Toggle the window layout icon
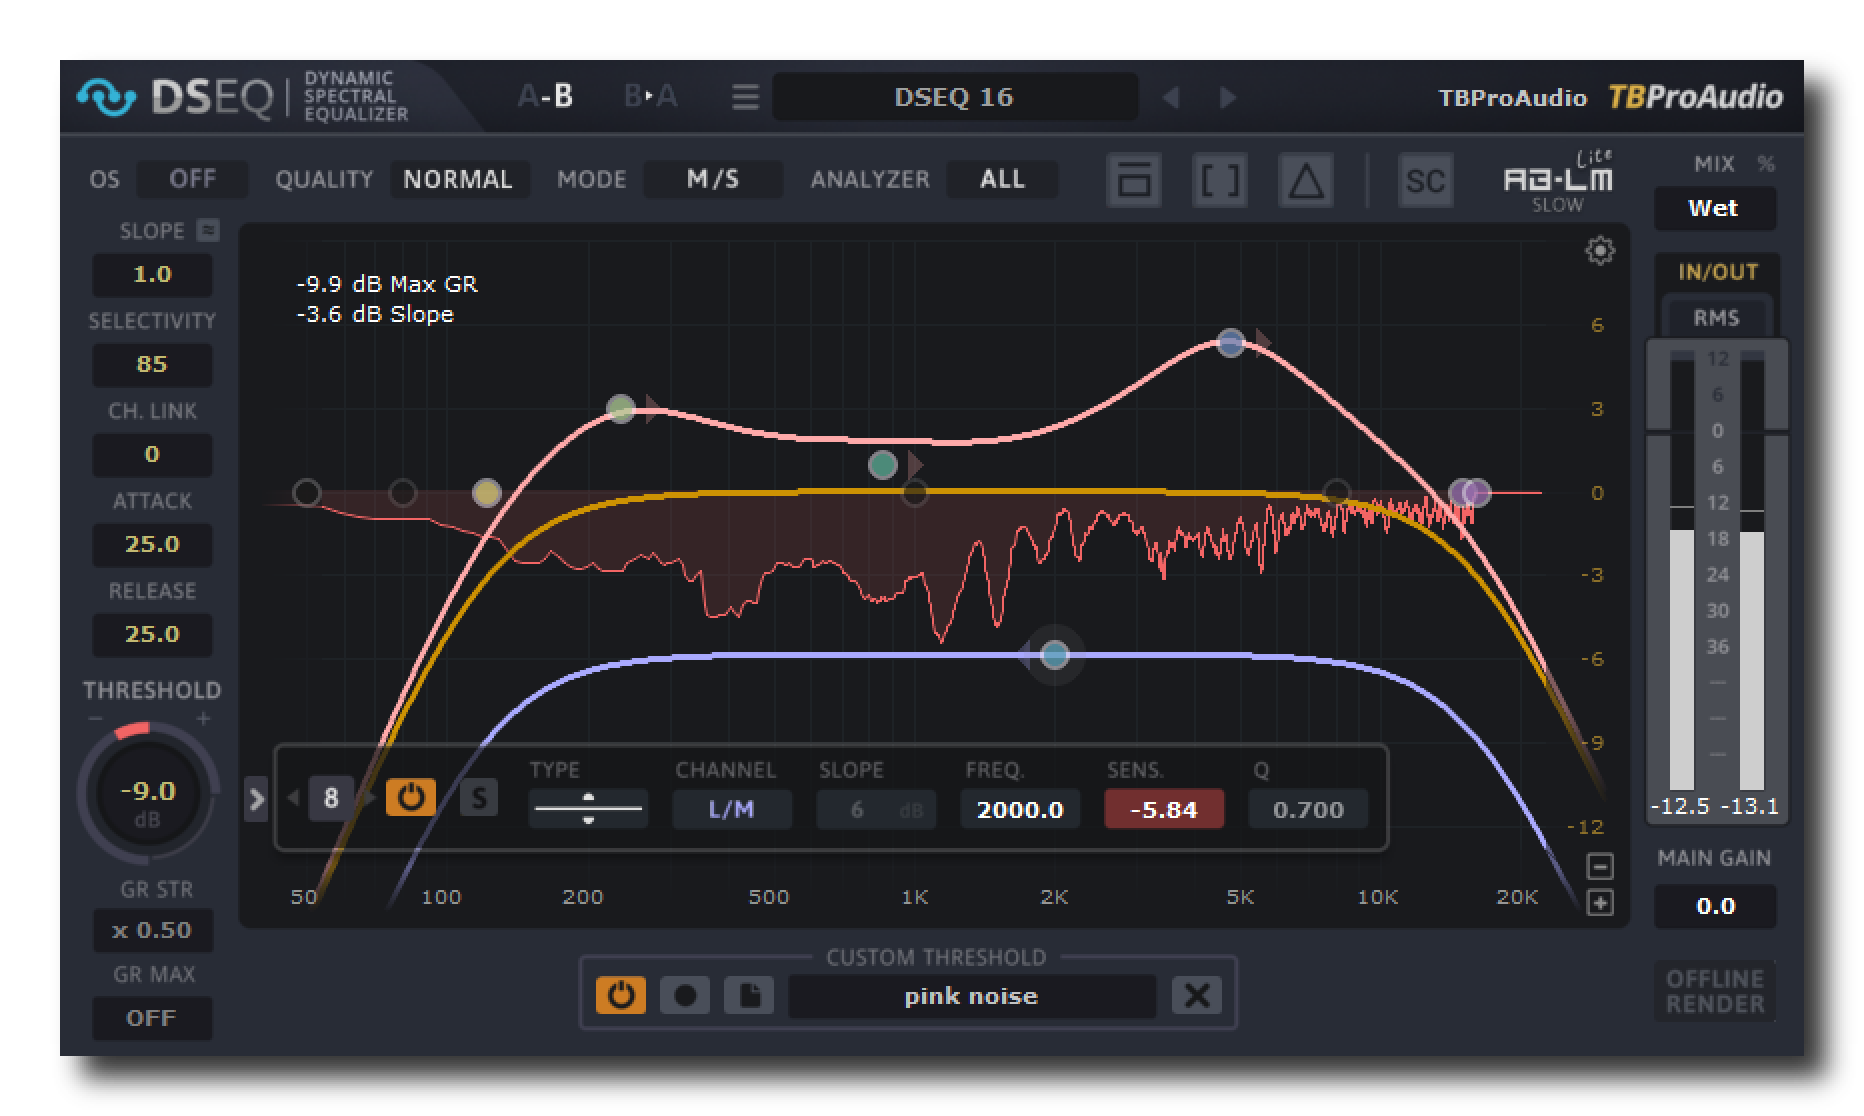Screen dimensions: 1864x1116 click(x=1134, y=181)
